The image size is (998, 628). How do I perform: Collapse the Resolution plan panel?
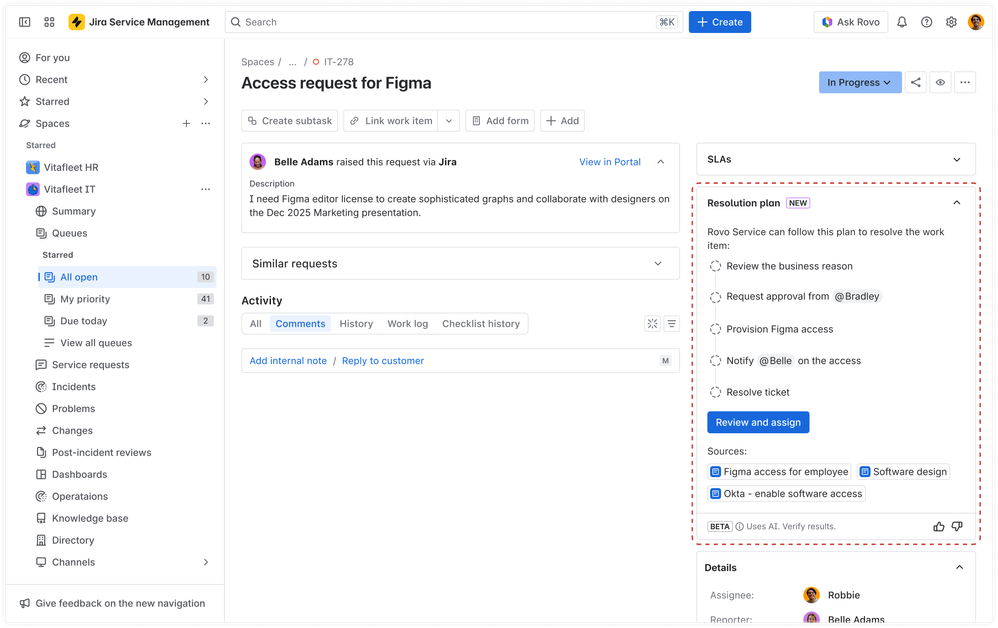(957, 202)
